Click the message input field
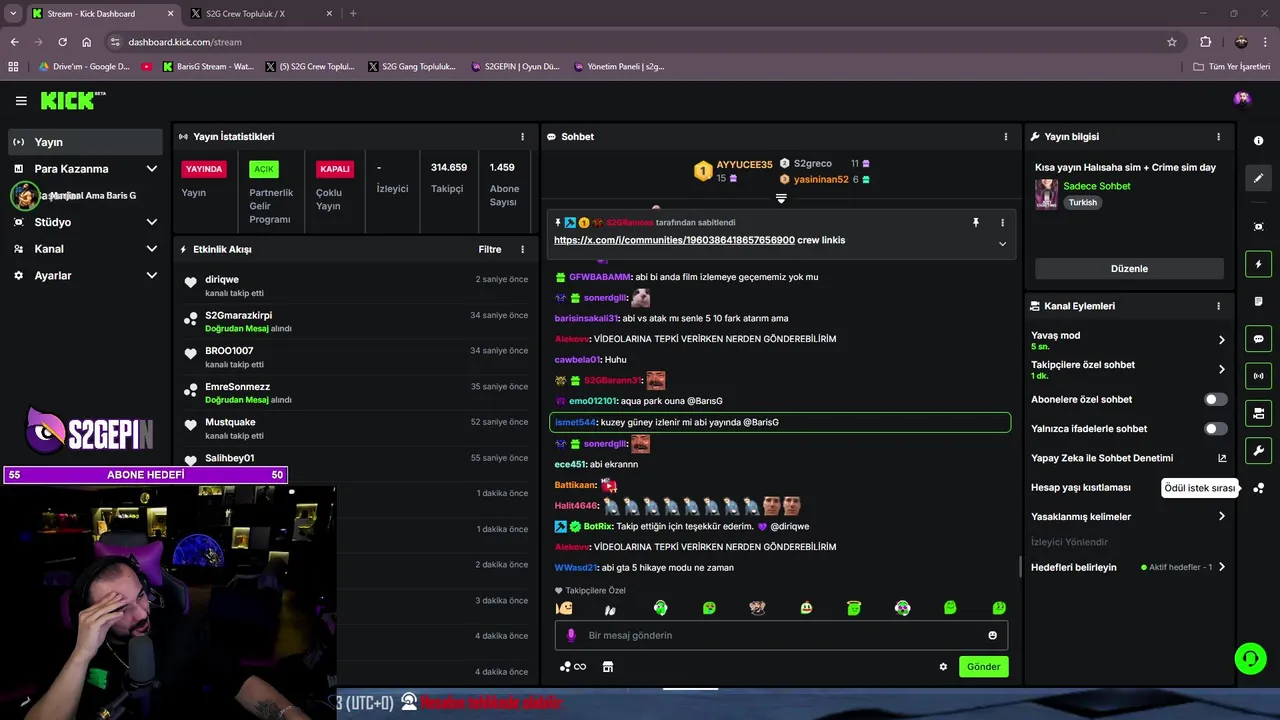Image resolution: width=1280 pixels, height=720 pixels. click(781, 635)
